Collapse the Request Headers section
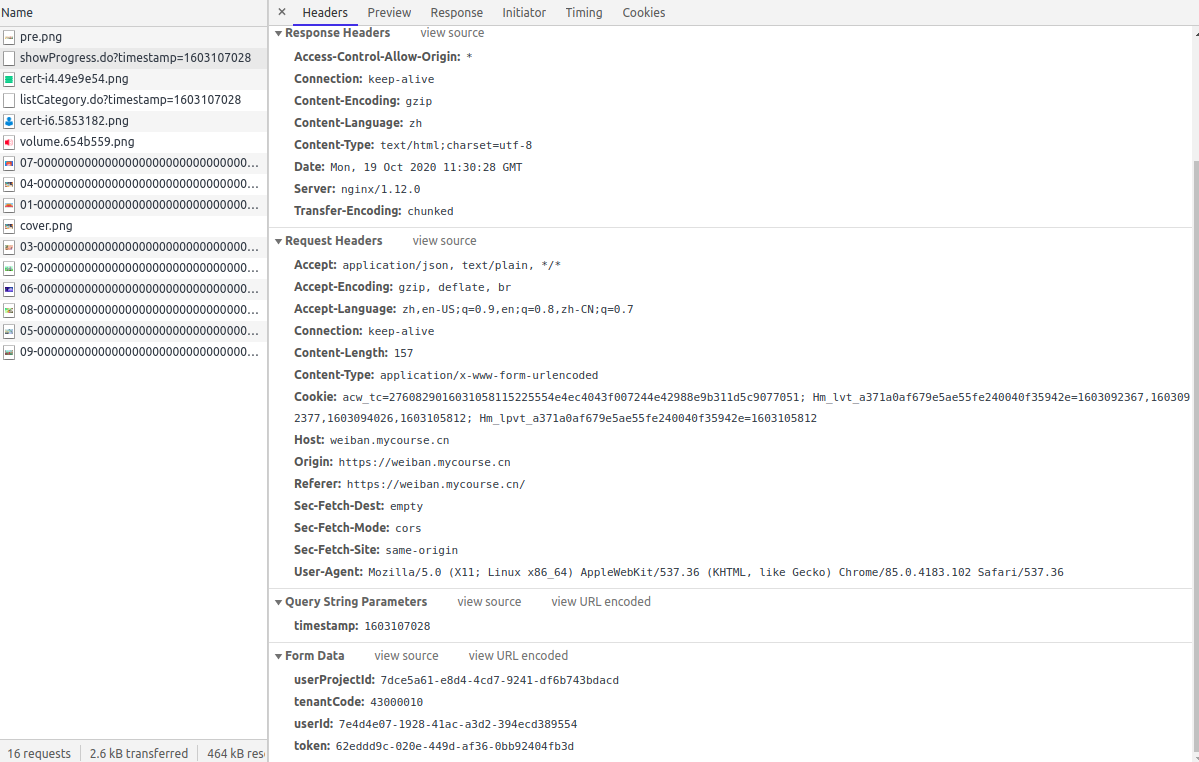Viewport: 1199px width, 762px height. coord(278,240)
